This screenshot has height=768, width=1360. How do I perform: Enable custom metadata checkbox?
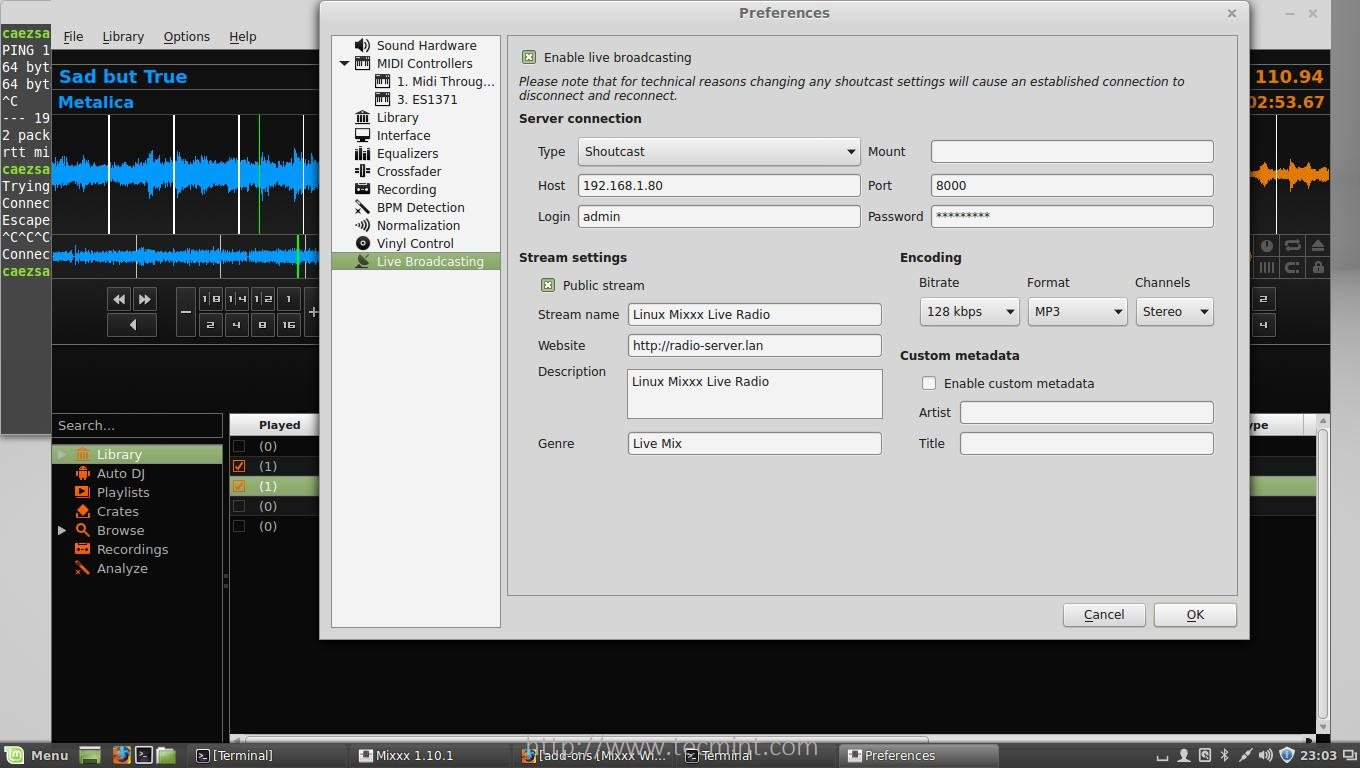[x=929, y=383]
